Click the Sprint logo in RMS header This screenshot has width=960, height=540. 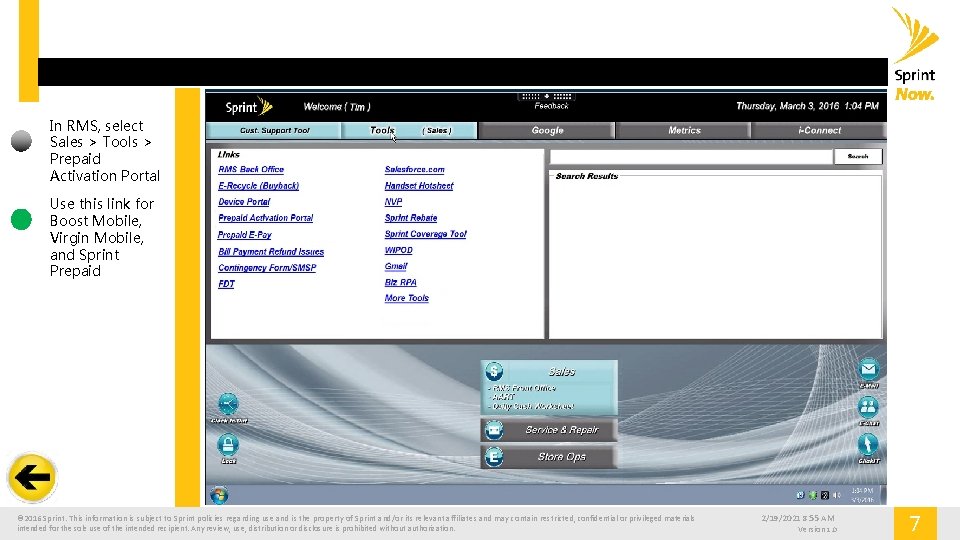point(249,107)
